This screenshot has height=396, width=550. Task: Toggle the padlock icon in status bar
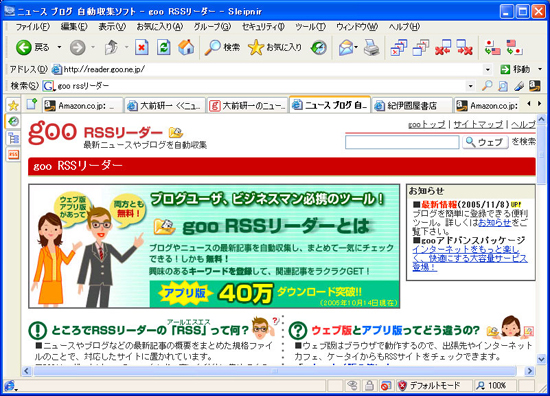[369, 386]
